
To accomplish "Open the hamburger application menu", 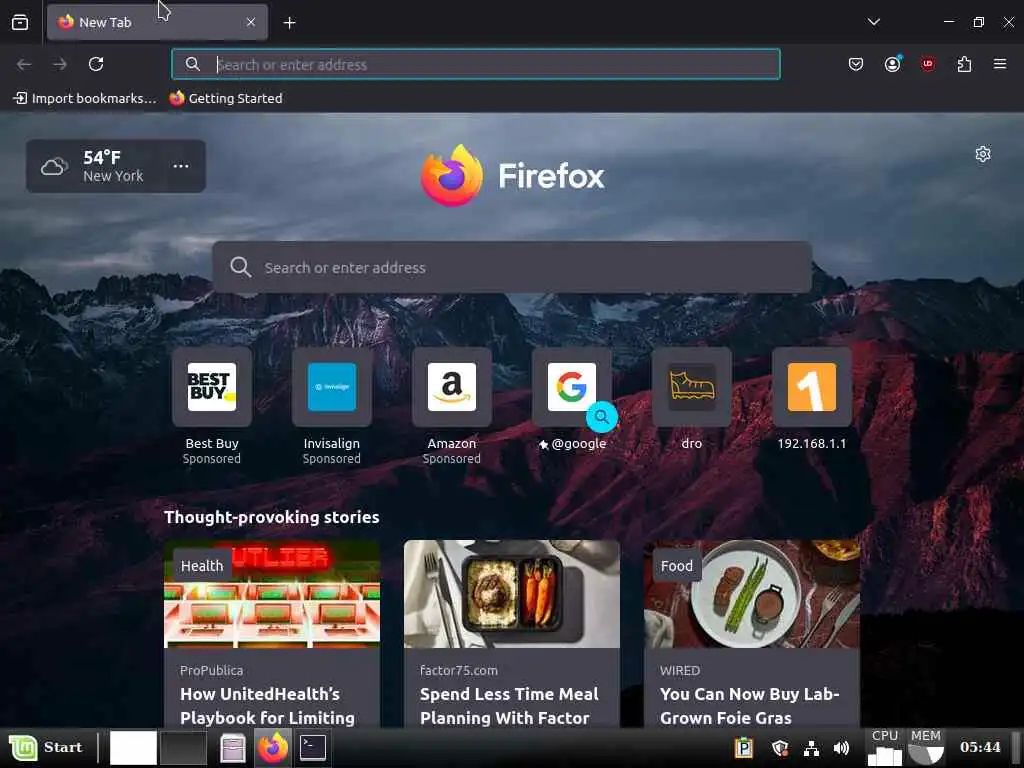I will (x=999, y=64).
